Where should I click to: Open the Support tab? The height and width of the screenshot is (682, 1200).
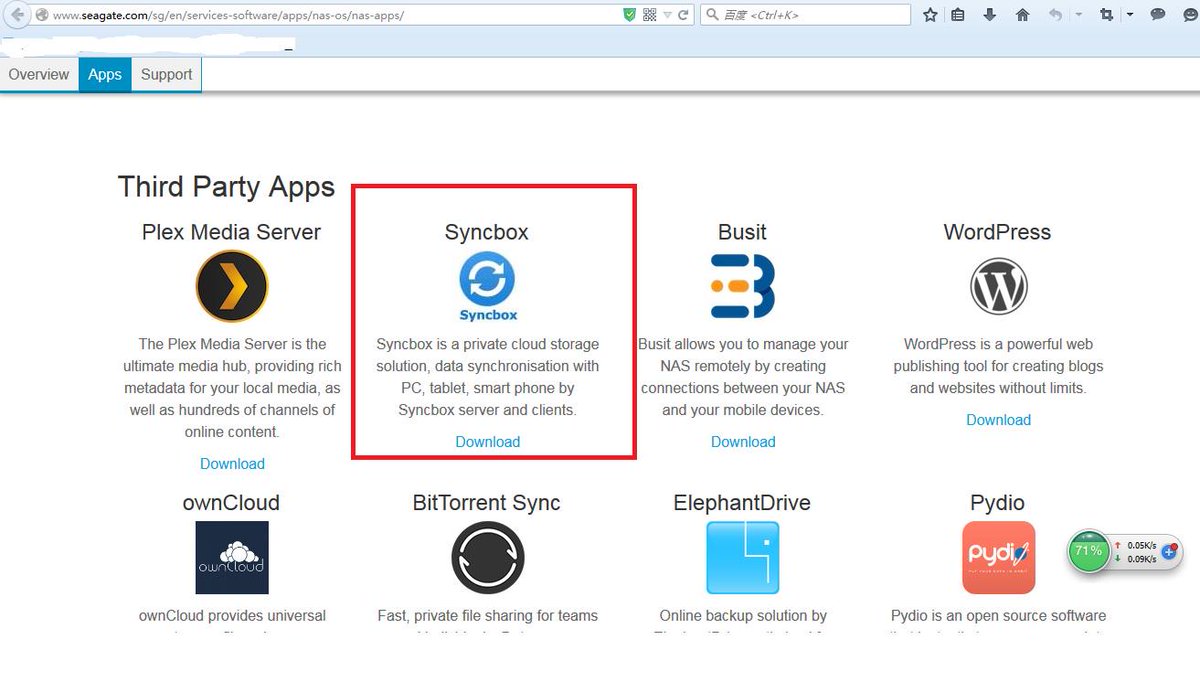166,75
